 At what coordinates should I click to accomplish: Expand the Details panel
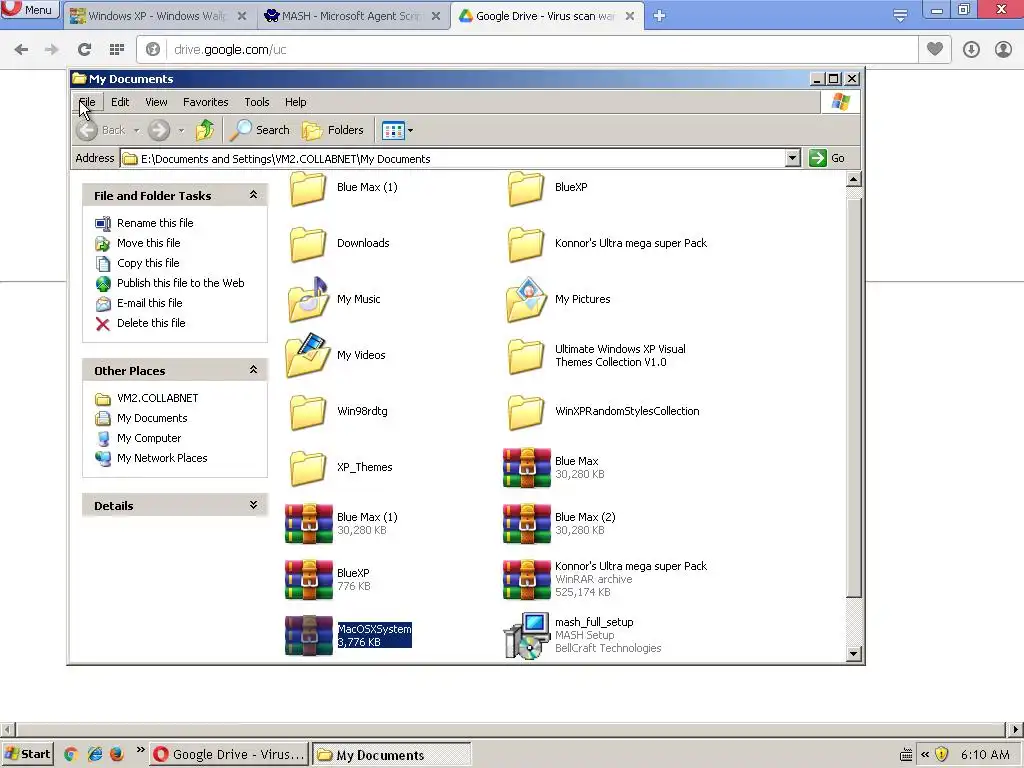[253, 505]
